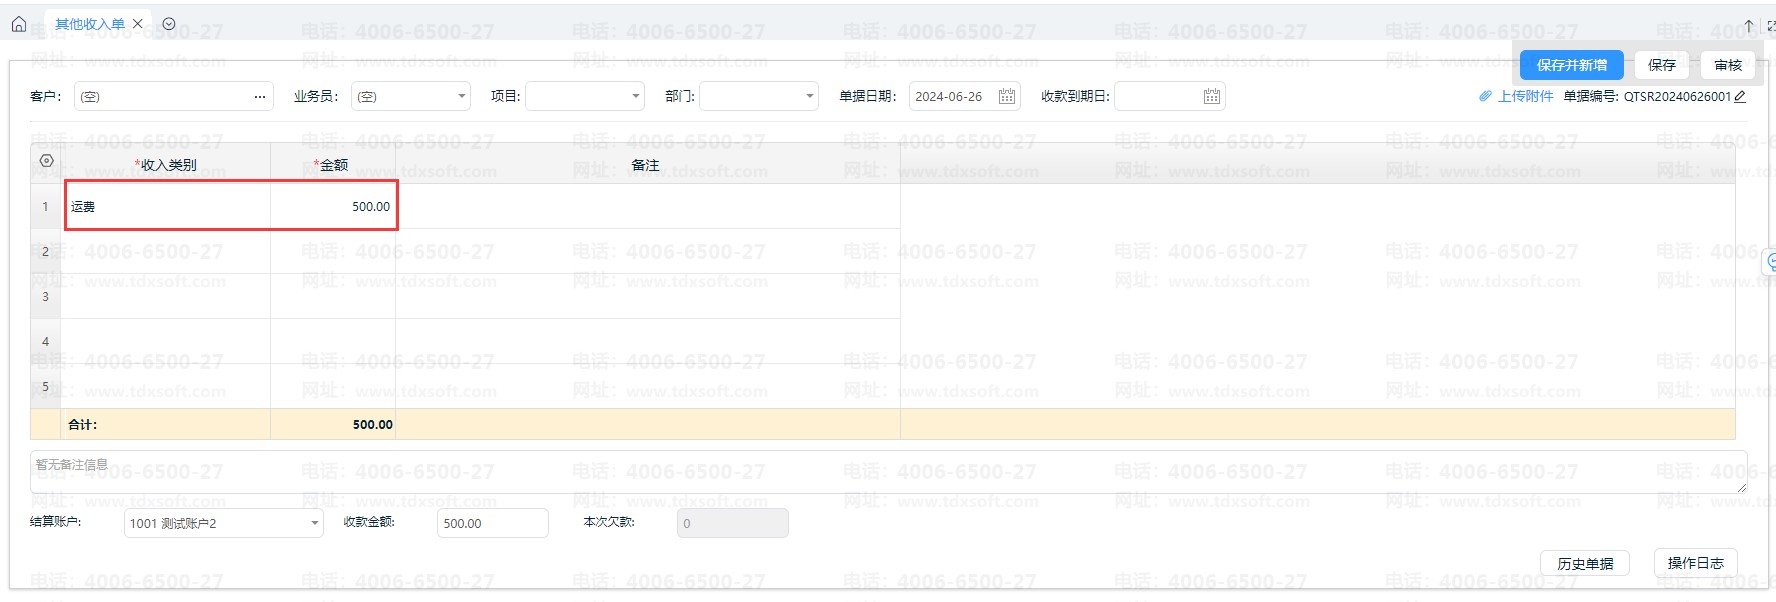
Task: Click the up arrow icon at top right
Action: click(1748, 26)
